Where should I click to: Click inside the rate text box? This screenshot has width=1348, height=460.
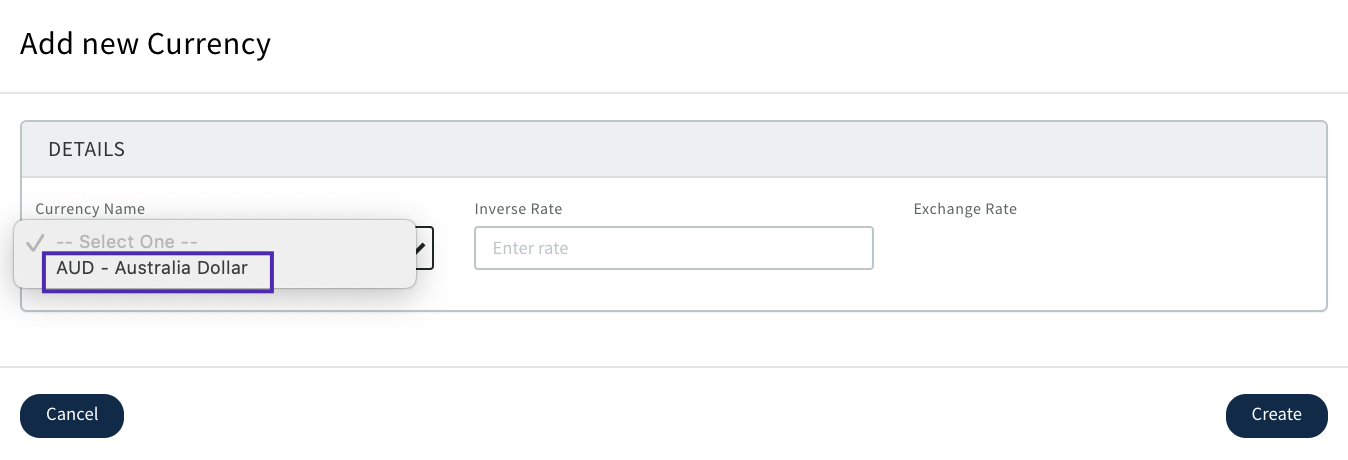[673, 248]
